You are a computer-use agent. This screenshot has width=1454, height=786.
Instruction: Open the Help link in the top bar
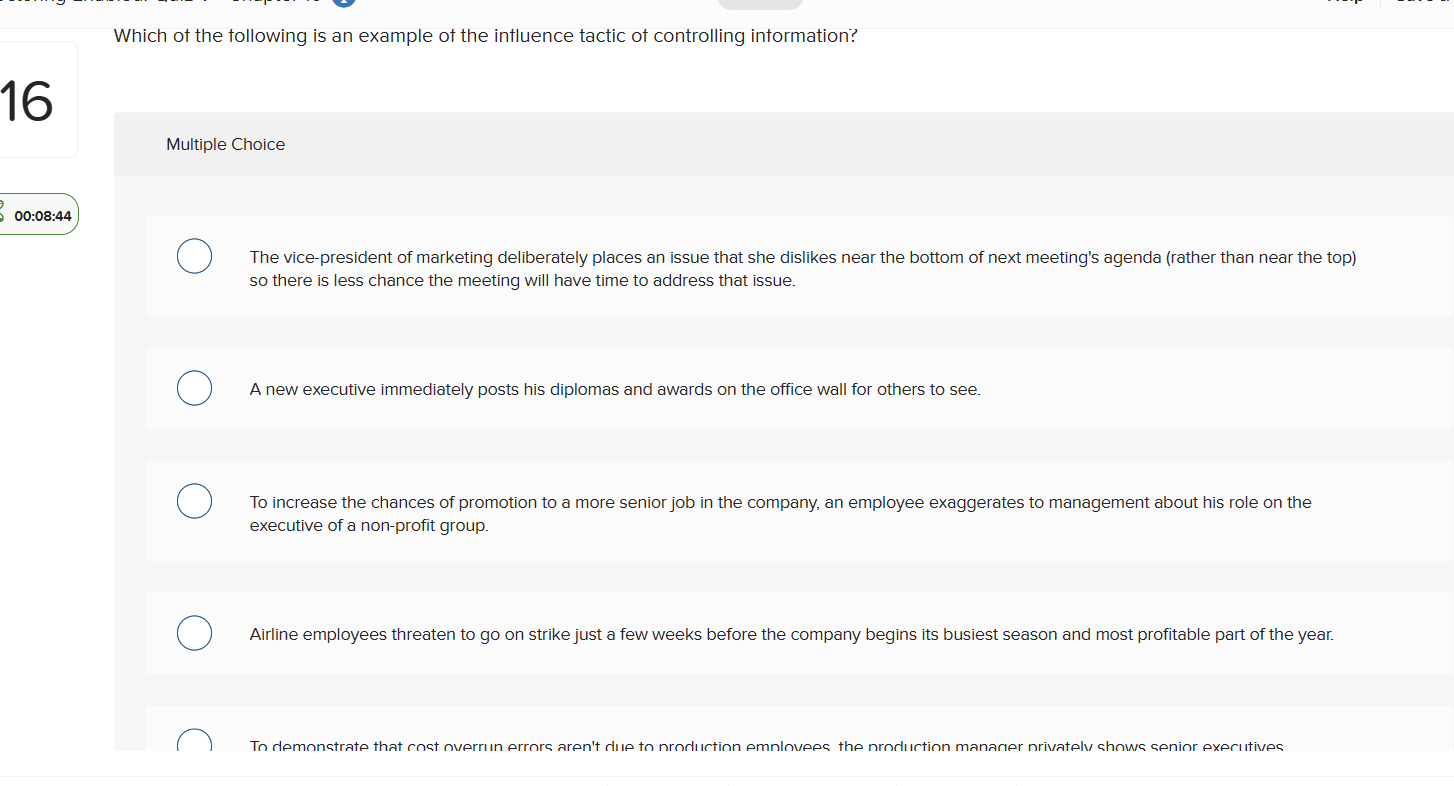(1343, 3)
